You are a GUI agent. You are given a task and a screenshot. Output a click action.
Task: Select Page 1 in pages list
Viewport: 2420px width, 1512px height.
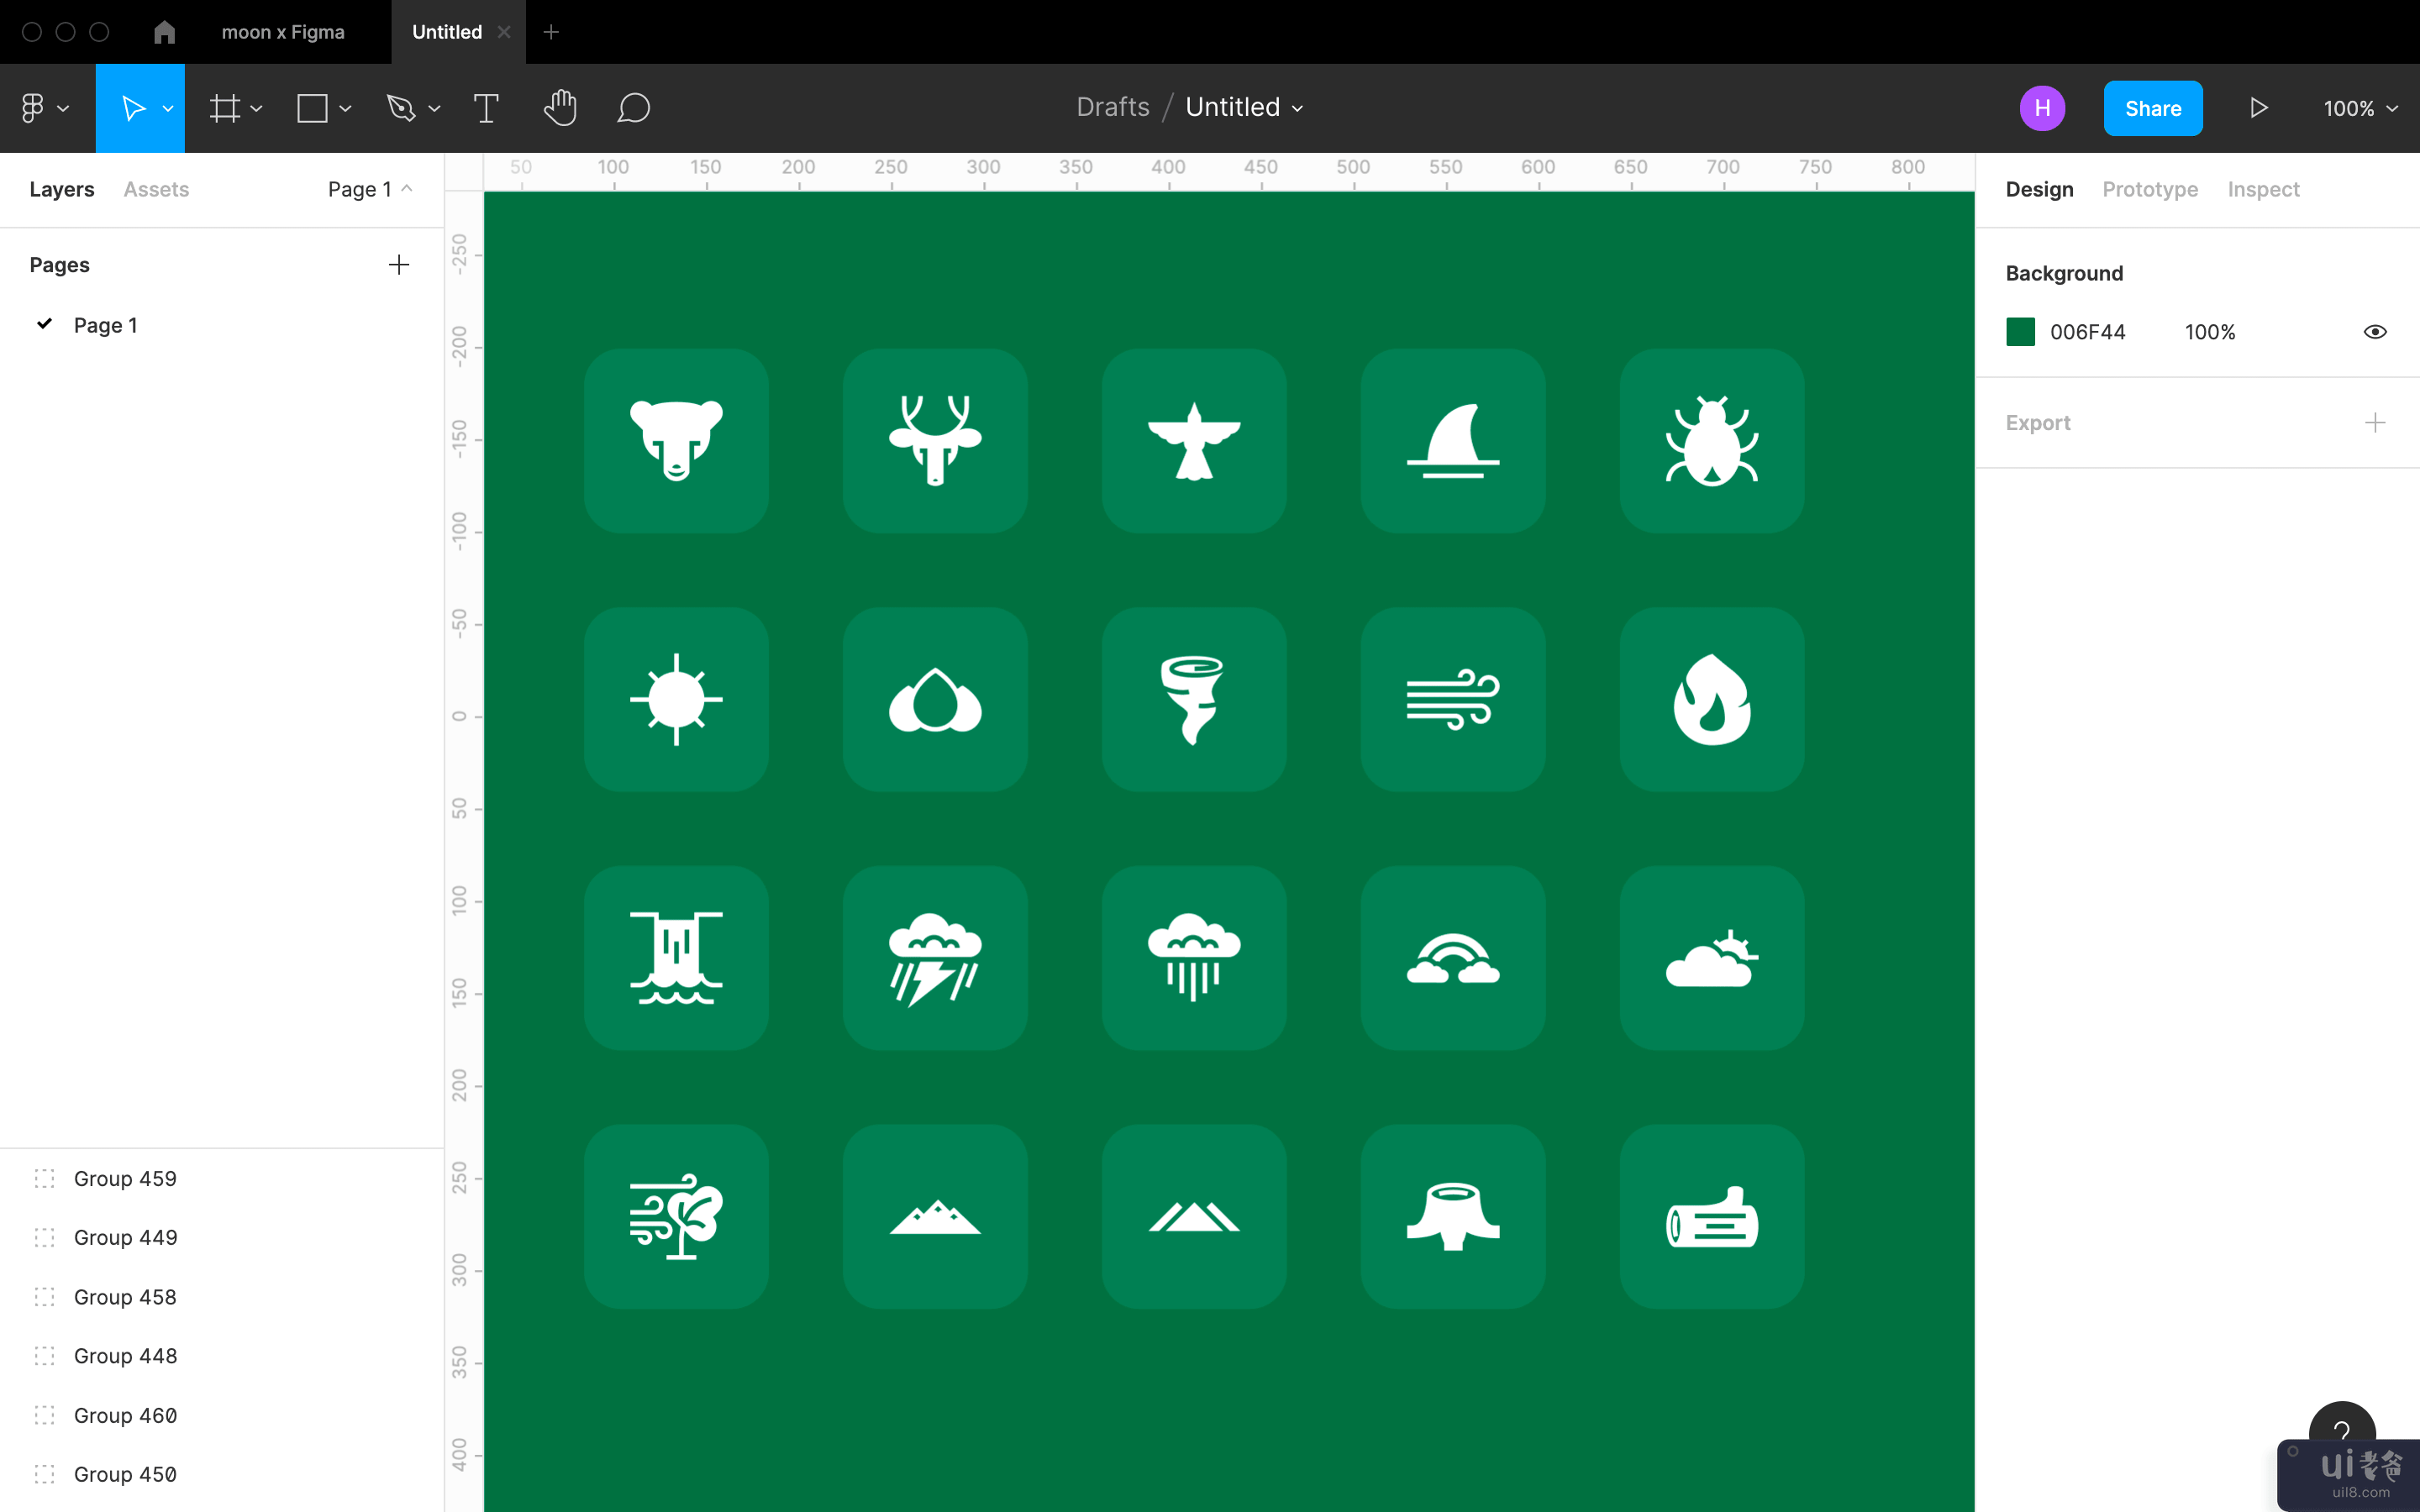point(105,325)
